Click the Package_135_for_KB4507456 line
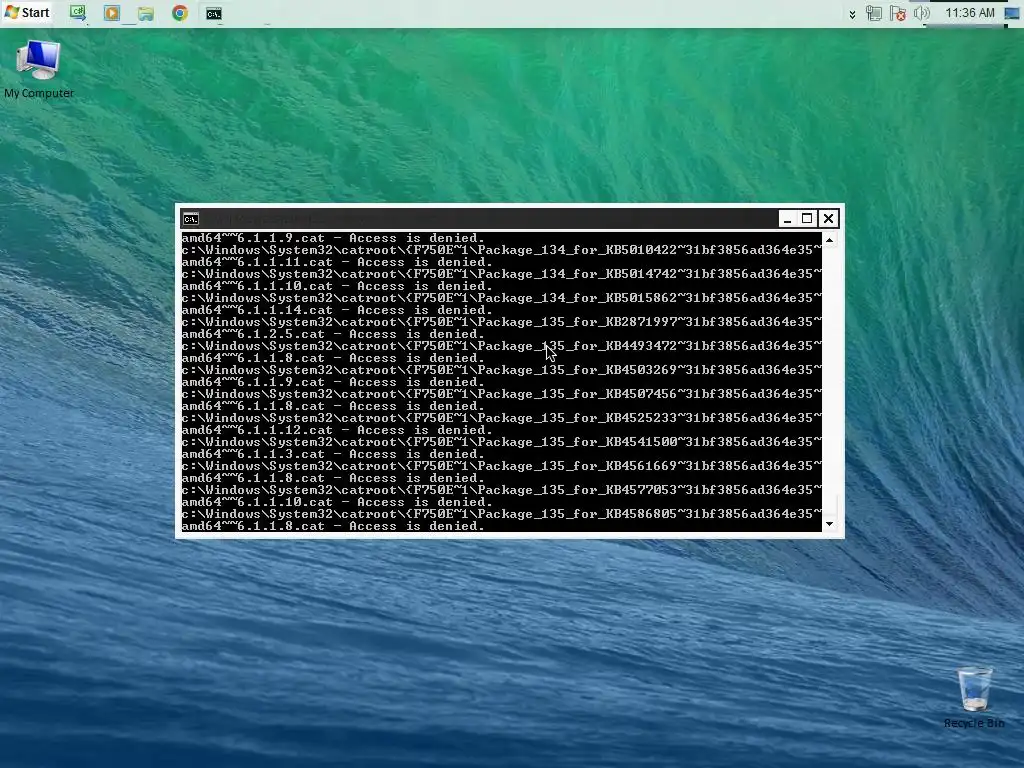Viewport: 1024px width, 768px height. click(x=502, y=394)
